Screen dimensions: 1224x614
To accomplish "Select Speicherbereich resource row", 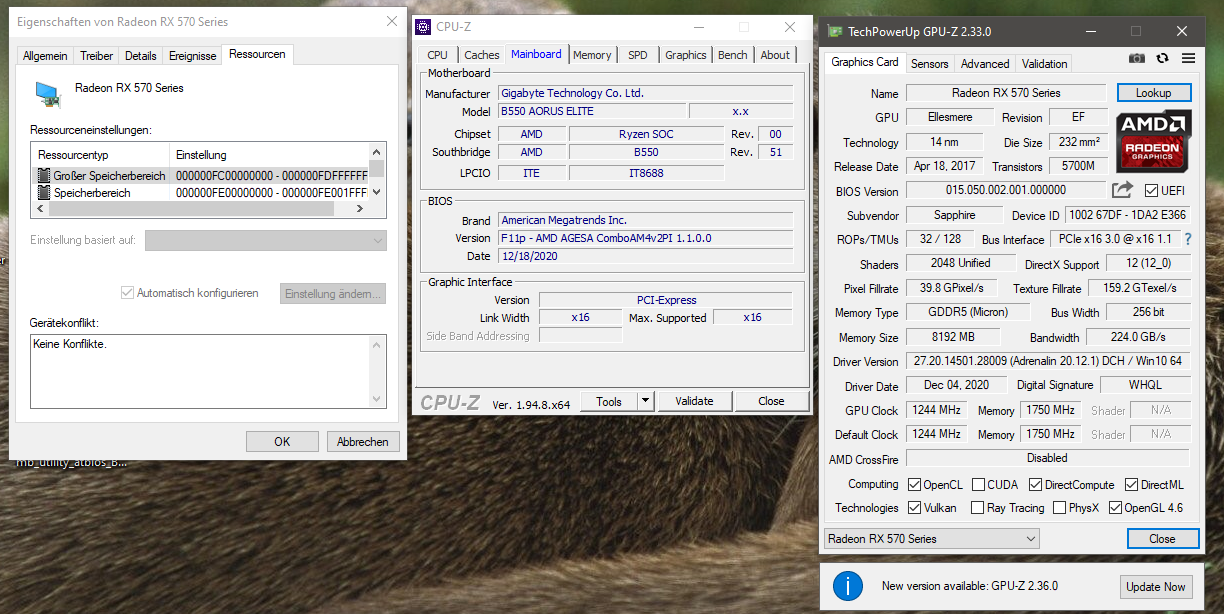I will 202,192.
